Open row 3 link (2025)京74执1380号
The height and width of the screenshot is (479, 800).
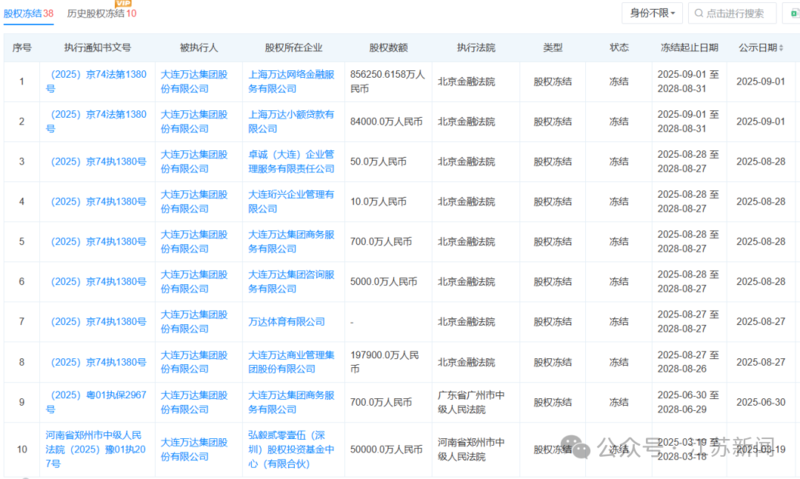pyautogui.click(x=98, y=162)
